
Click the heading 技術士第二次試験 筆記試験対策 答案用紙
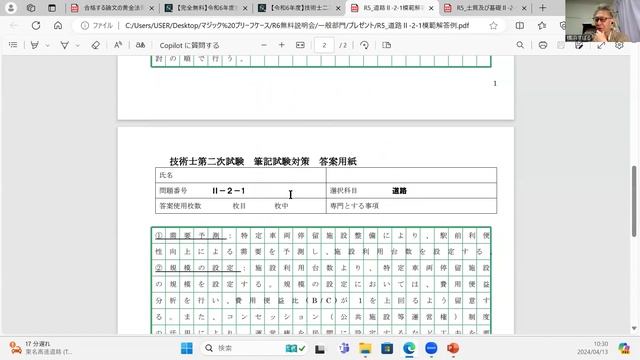click(x=263, y=161)
